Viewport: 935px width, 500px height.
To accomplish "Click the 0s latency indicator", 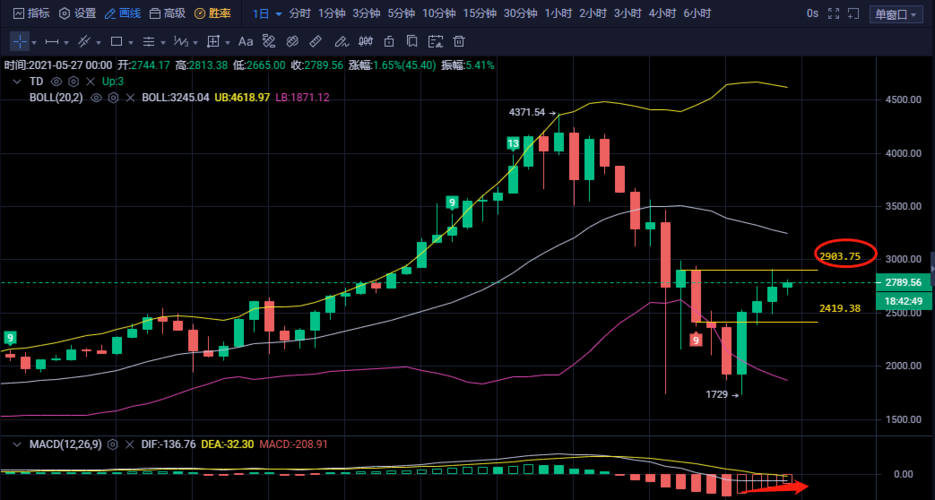I will 813,14.
